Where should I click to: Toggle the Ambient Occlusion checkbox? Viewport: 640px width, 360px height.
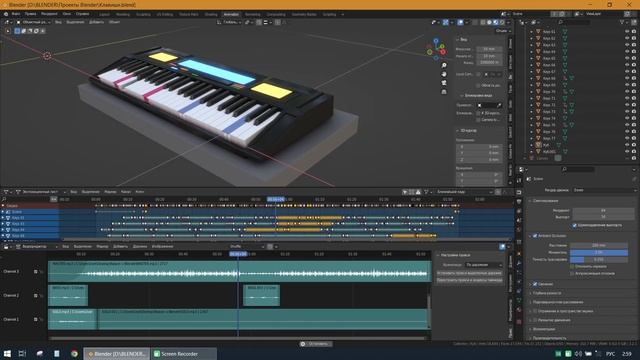pos(535,236)
